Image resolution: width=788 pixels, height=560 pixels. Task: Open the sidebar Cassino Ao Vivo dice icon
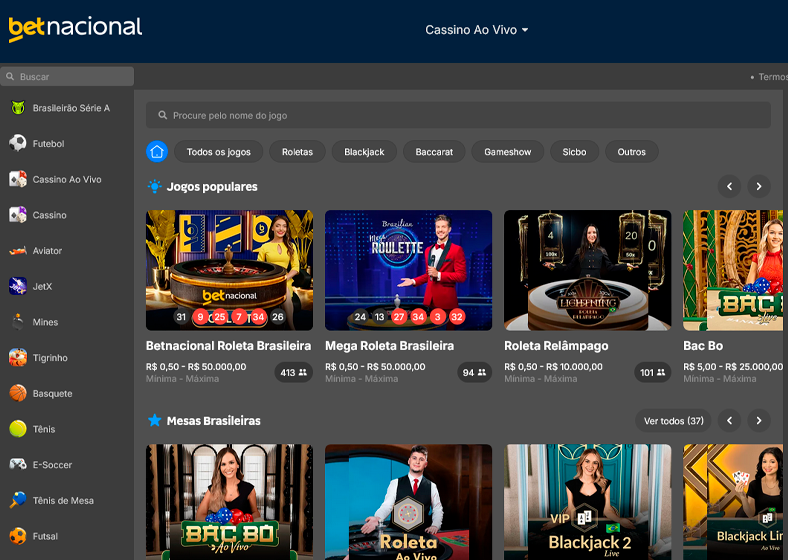tap(18, 179)
